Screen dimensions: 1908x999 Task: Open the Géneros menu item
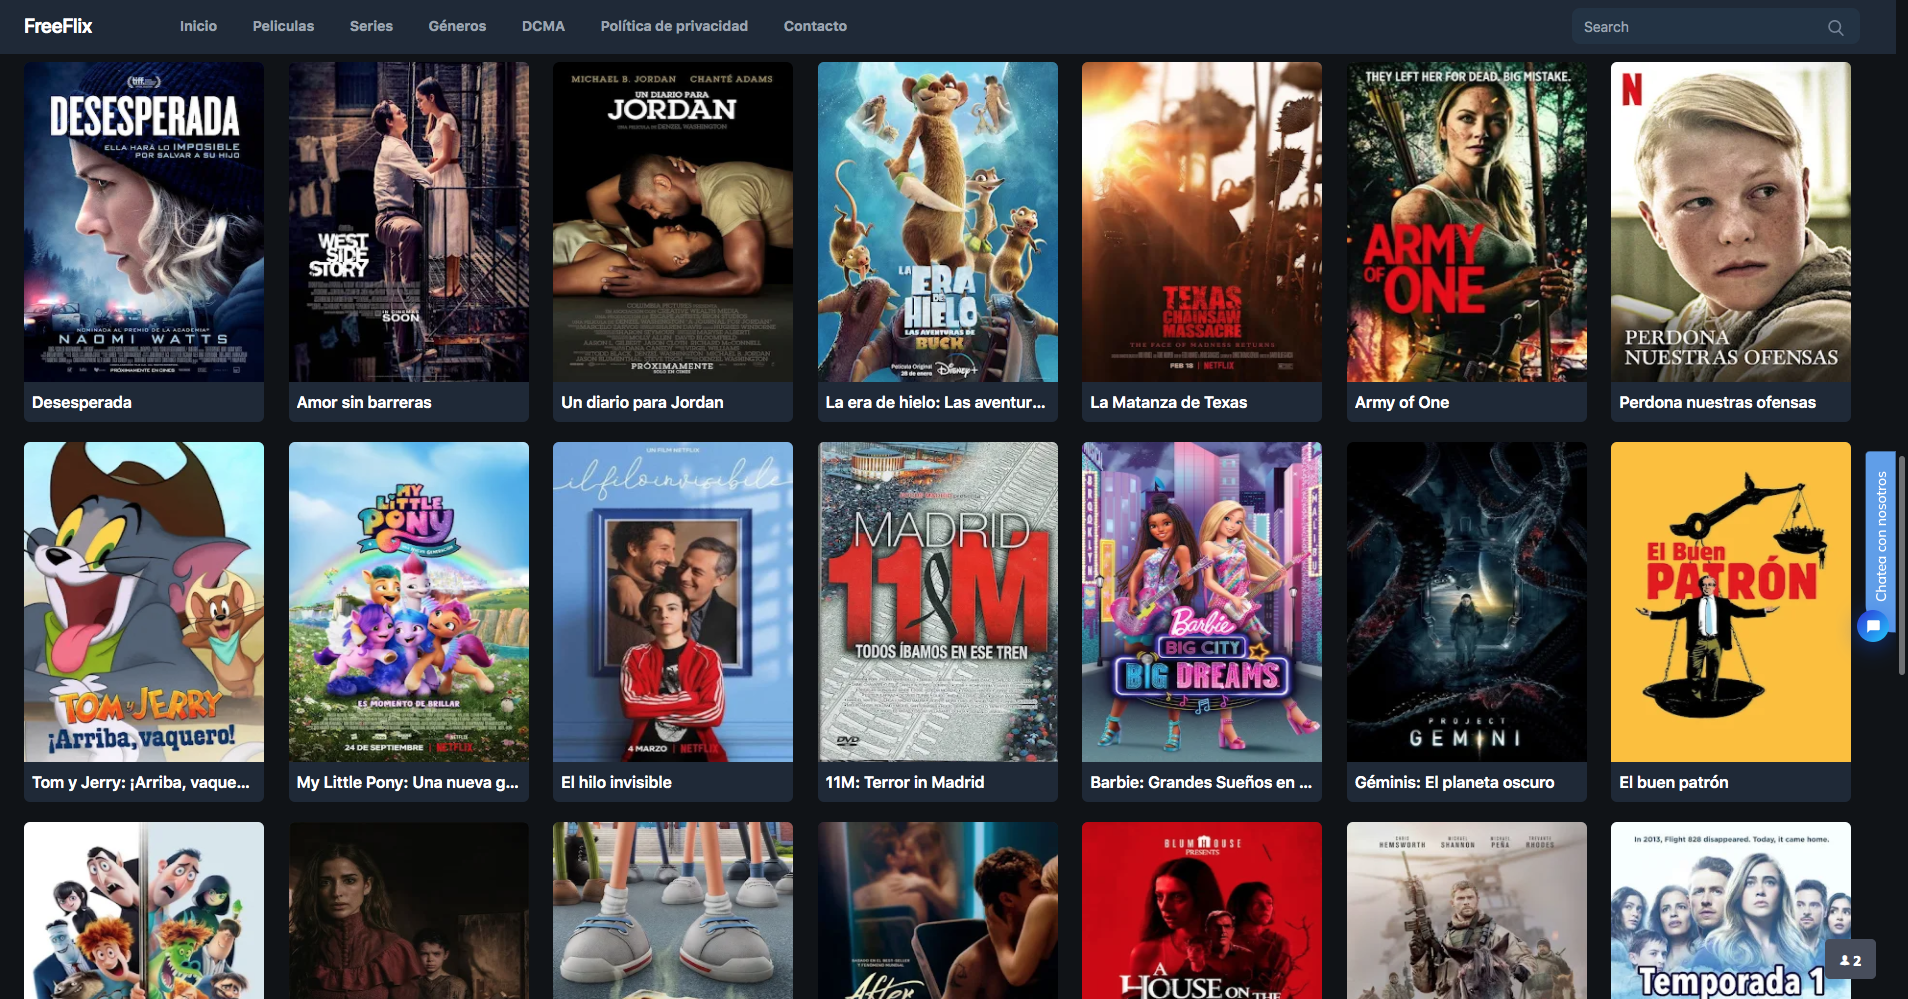(457, 26)
